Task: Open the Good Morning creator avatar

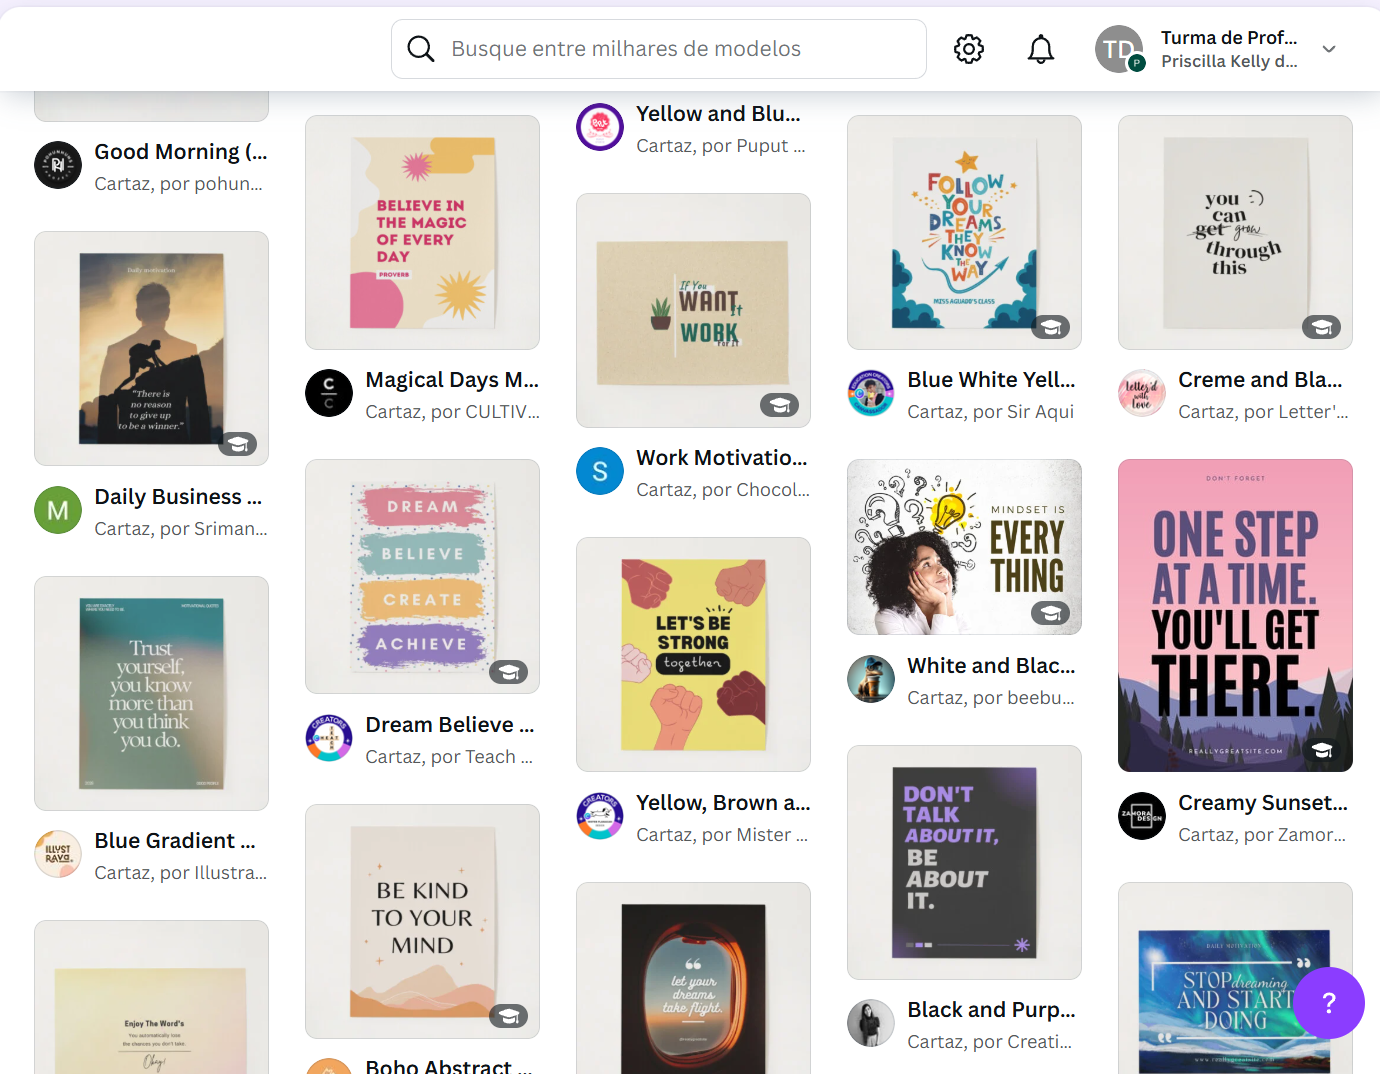Action: (58, 165)
